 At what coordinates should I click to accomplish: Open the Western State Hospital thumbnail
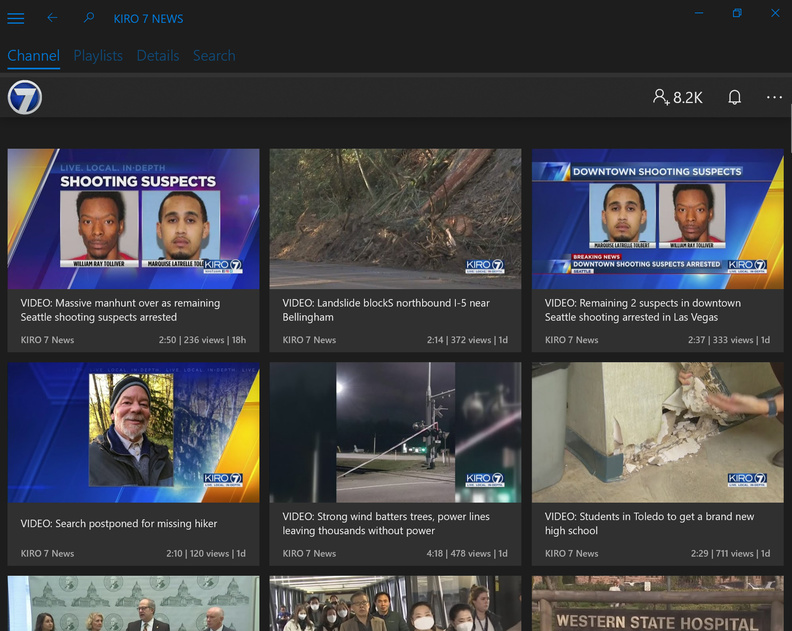658,603
